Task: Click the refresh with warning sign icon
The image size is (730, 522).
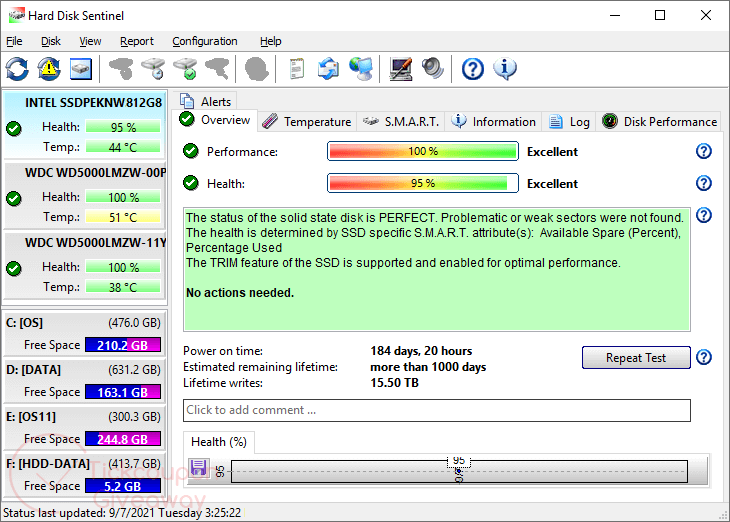Action: point(49,69)
